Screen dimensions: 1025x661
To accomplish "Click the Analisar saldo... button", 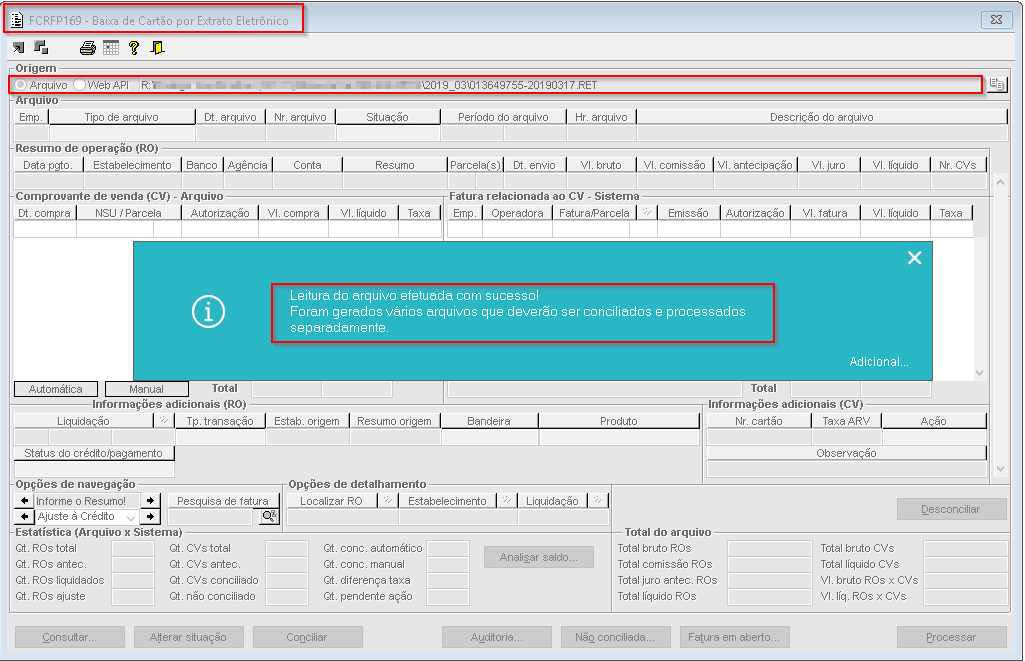I will [539, 557].
